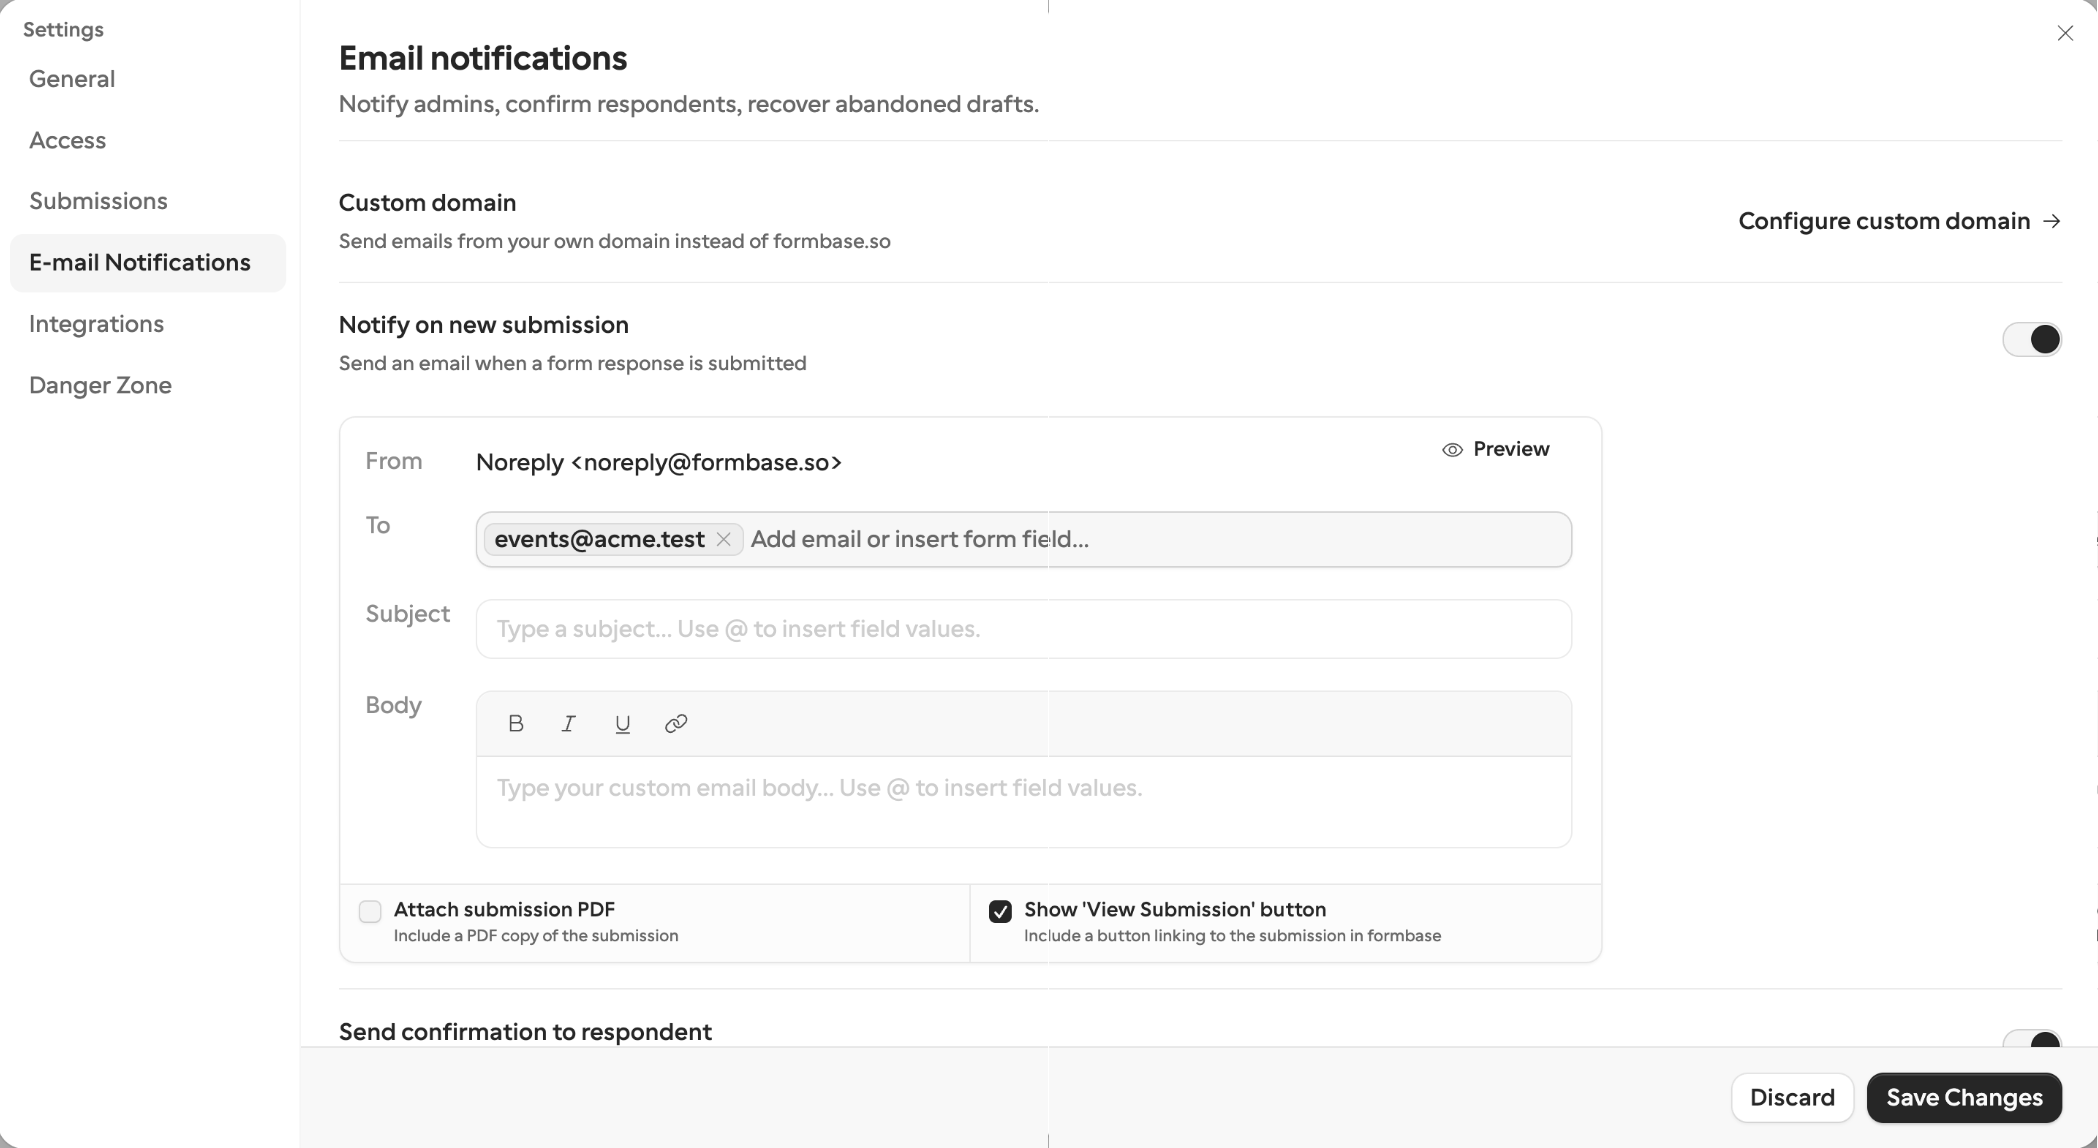Screen dimensions: 2098x1148
Task: Open Configure custom domain link
Action: point(1900,221)
